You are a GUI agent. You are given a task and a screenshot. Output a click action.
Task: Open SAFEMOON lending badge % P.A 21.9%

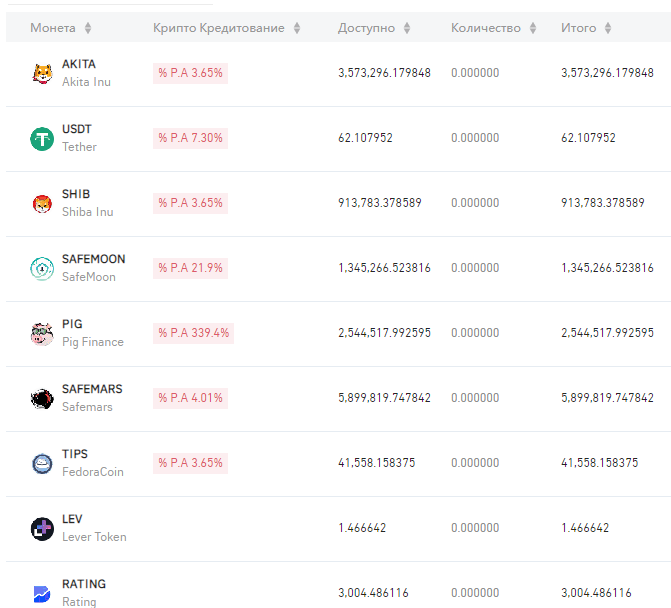click(x=190, y=268)
